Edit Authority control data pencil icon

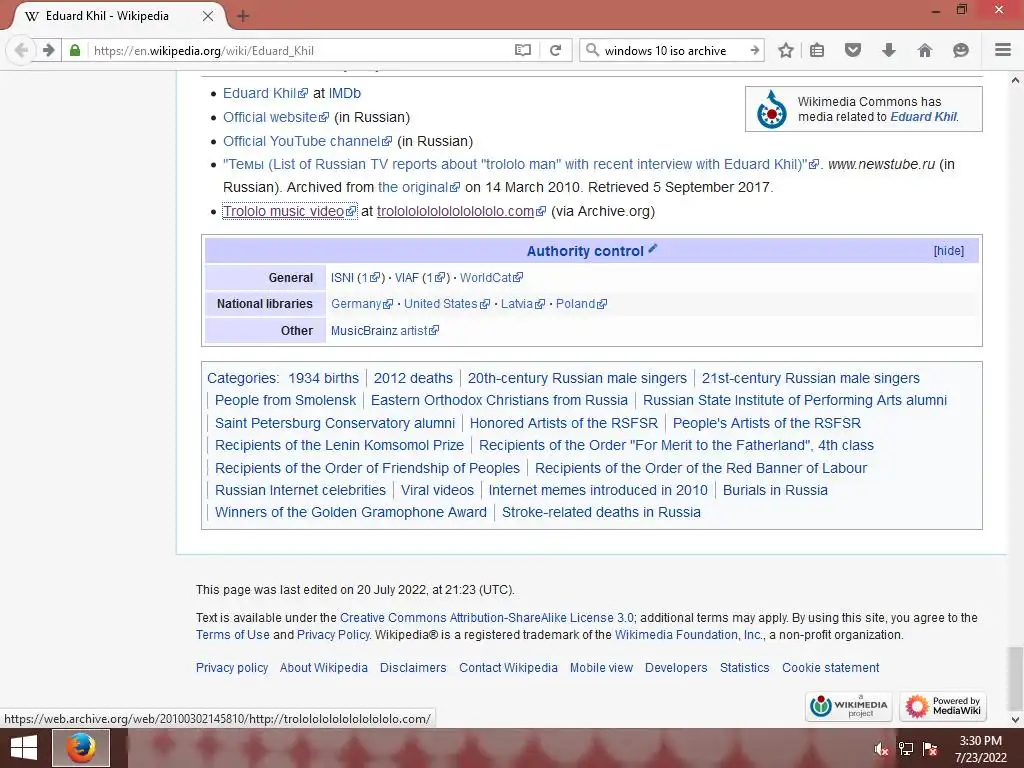tap(652, 248)
